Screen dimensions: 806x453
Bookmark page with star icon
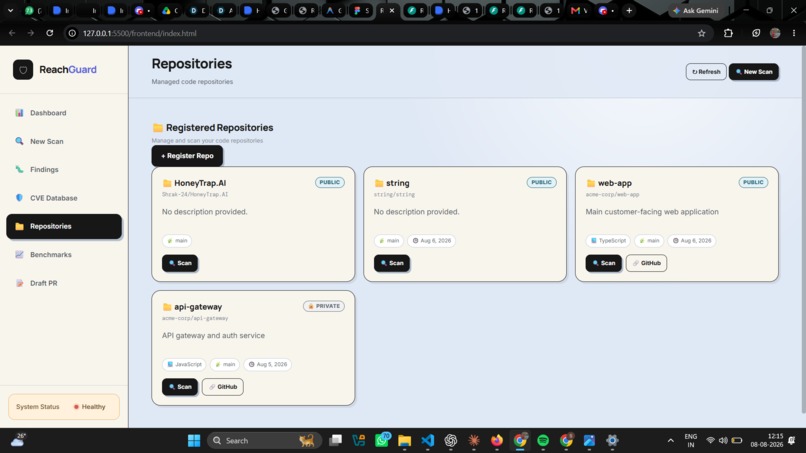click(702, 33)
